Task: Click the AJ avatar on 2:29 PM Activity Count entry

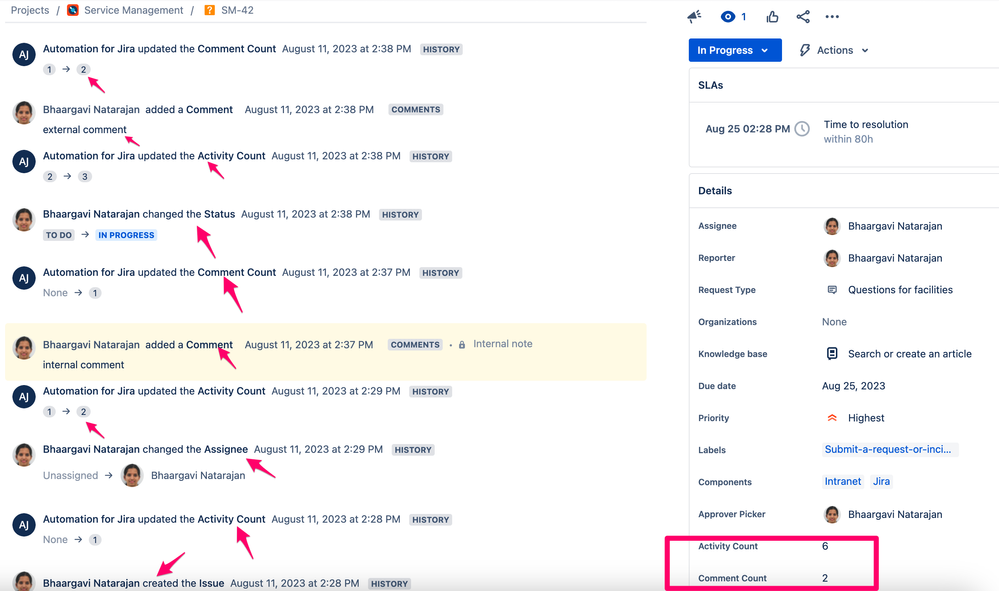Action: click(x=24, y=397)
